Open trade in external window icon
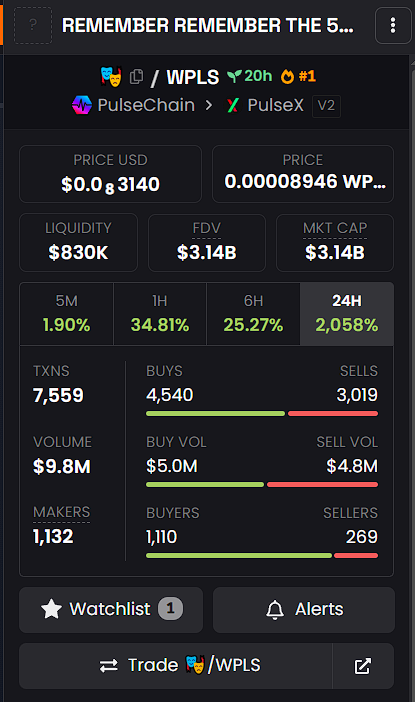415x702 pixels. click(363, 666)
